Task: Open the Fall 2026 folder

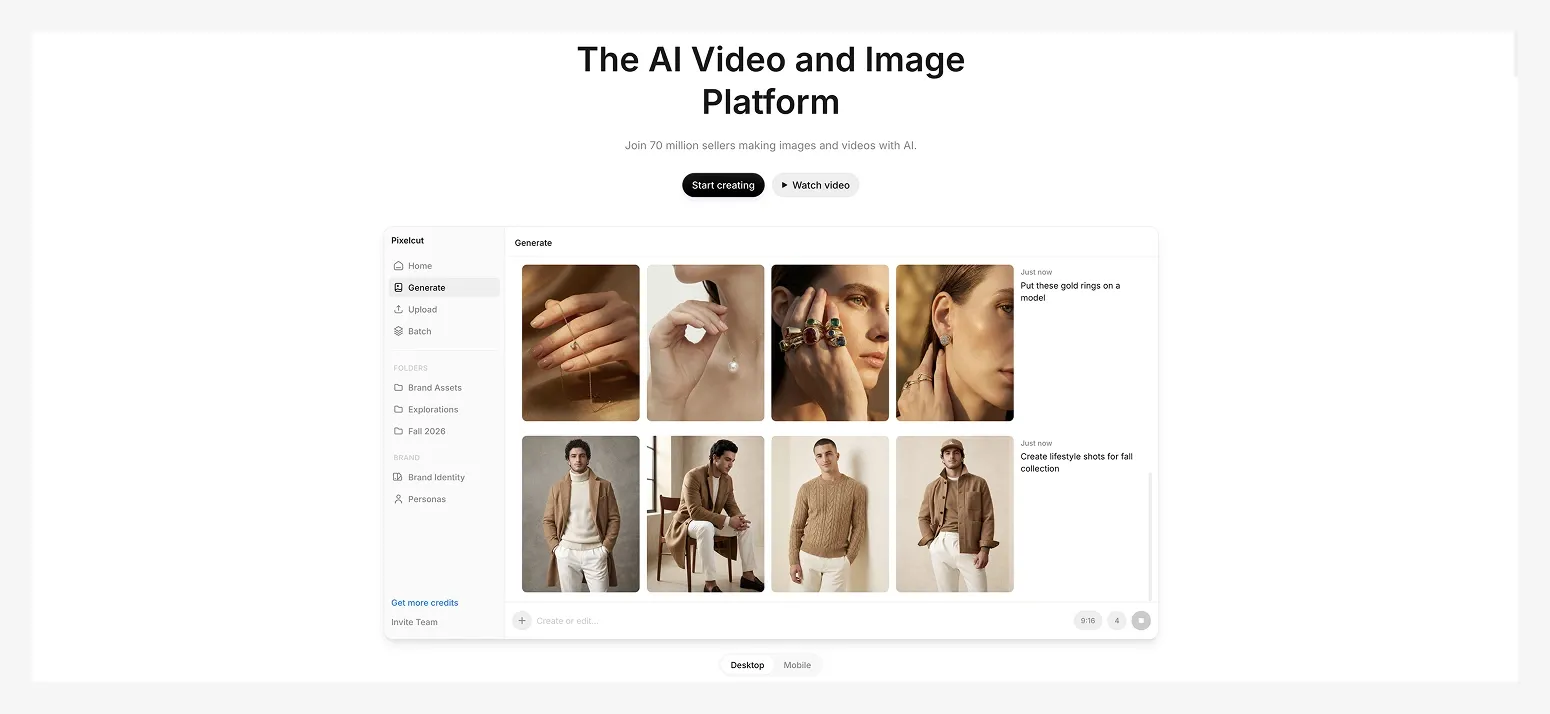Action: tap(444, 432)
